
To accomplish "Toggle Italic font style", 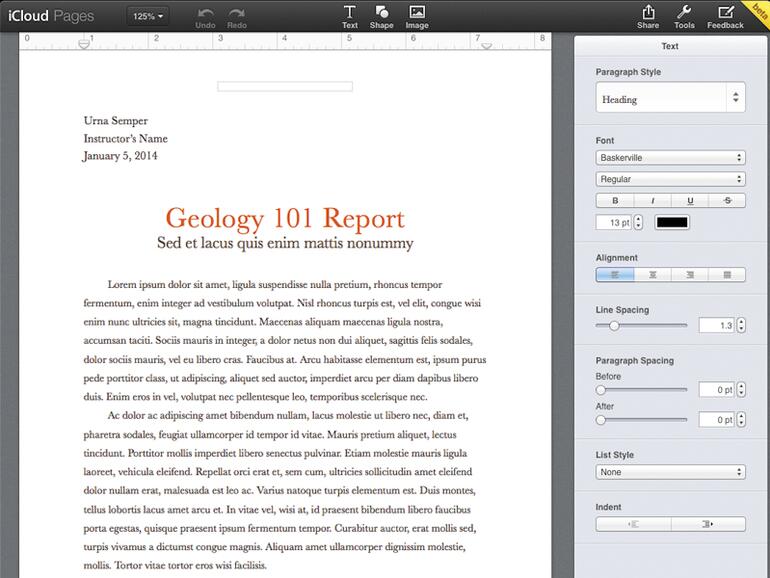I will (x=652, y=201).
